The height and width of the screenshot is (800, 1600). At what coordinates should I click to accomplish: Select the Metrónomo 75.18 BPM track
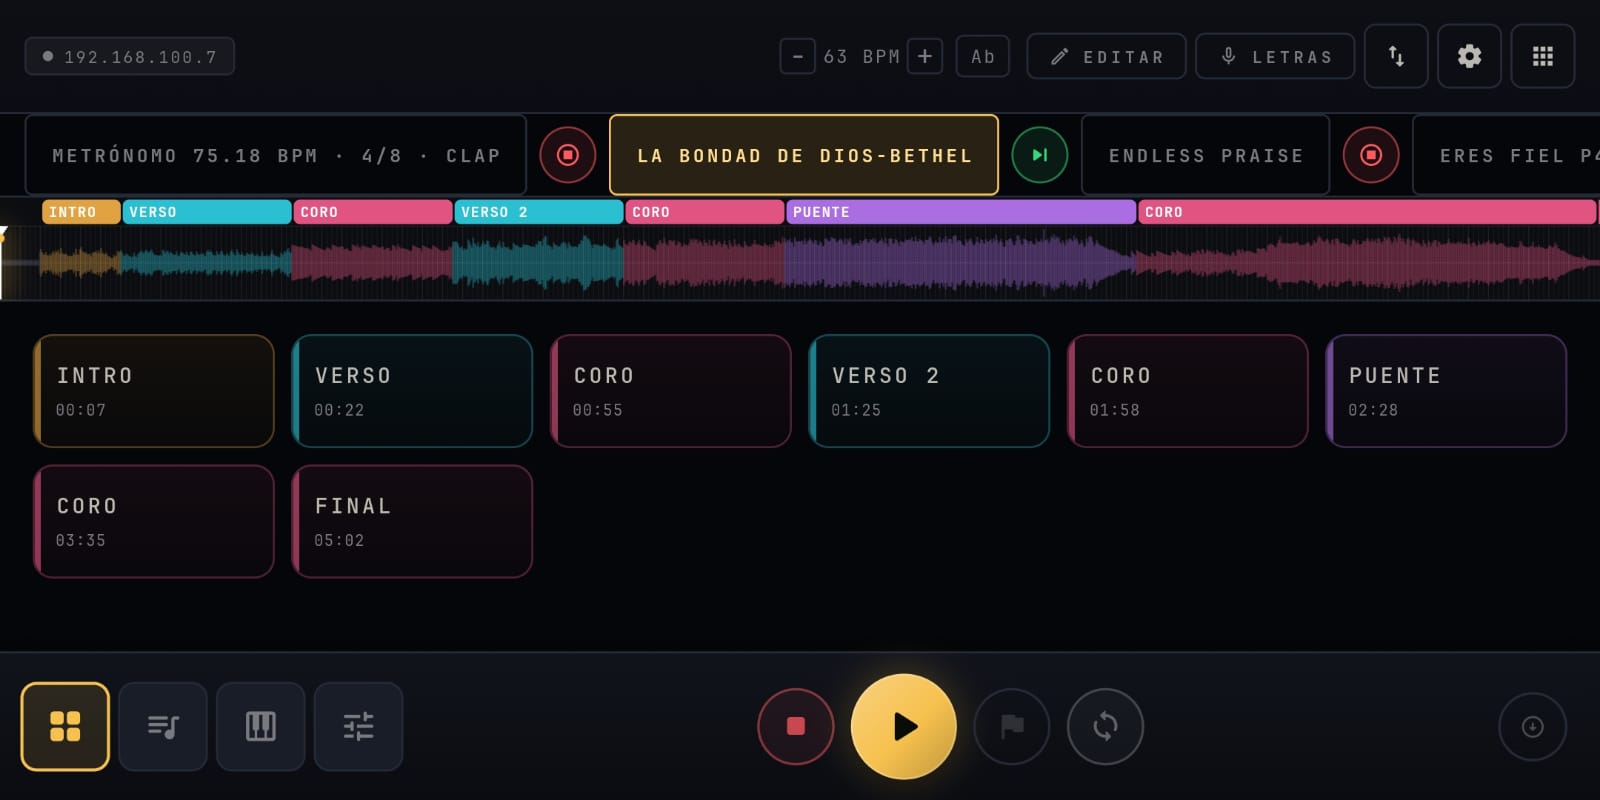[x=276, y=155]
